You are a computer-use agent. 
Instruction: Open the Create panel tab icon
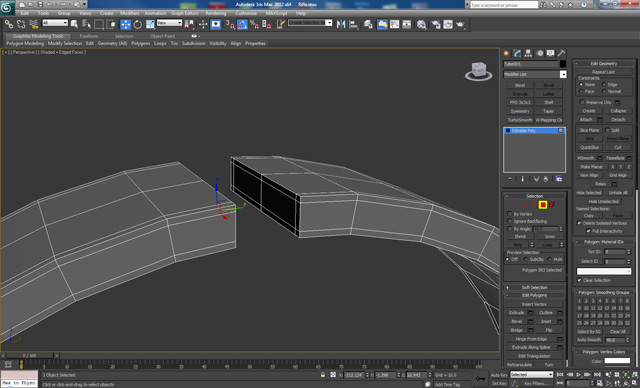(x=507, y=53)
